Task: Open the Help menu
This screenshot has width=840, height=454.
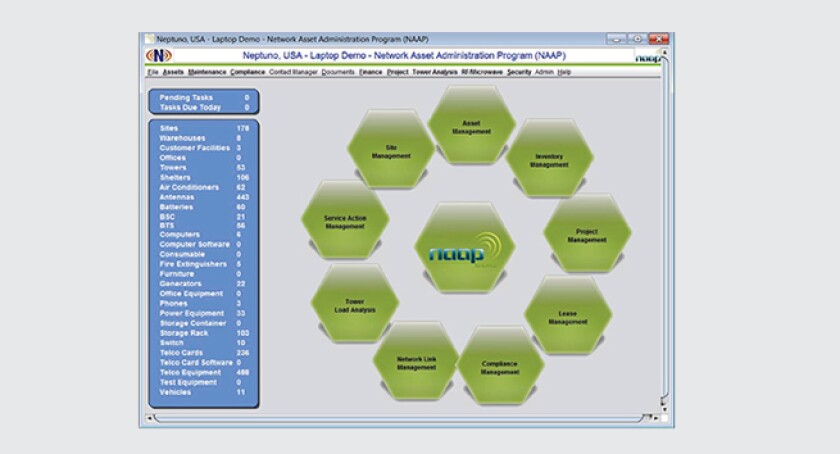Action: click(x=564, y=72)
